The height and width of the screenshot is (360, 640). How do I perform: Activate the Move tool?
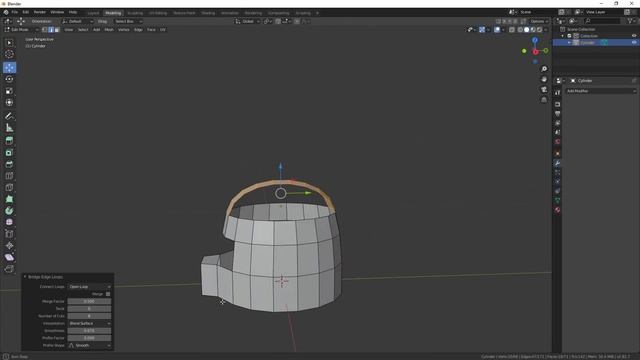(x=9, y=67)
